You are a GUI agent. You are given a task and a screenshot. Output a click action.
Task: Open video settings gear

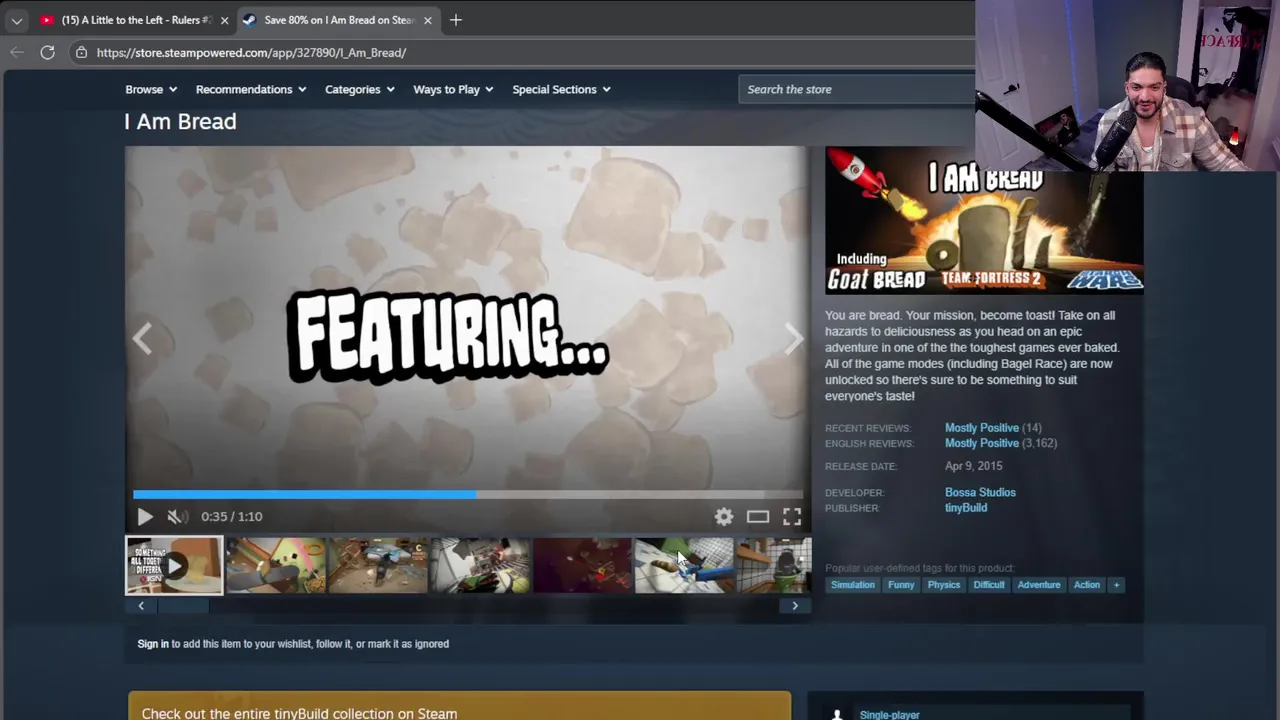click(x=724, y=516)
